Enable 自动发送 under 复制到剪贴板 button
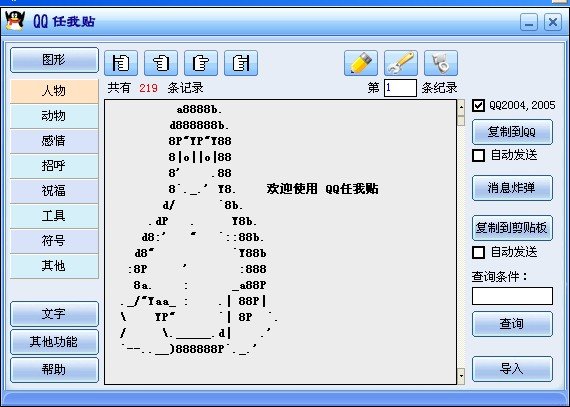 tap(478, 252)
